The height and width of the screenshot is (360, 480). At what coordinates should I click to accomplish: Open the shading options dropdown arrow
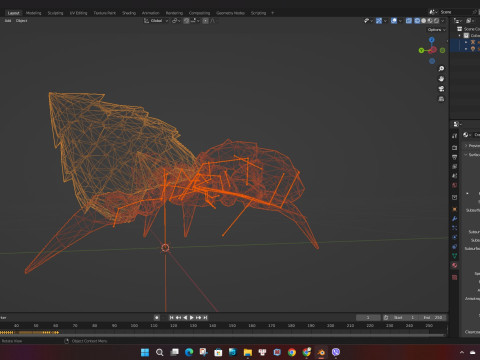tap(443, 21)
